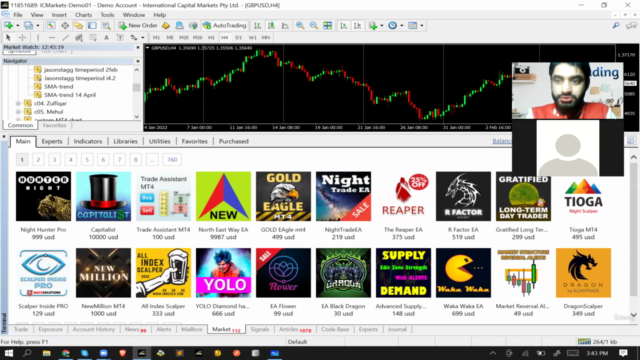The height and width of the screenshot is (360, 640).
Task: Open the GOLD EAgle mt4 product thumbnail
Action: click(283, 196)
